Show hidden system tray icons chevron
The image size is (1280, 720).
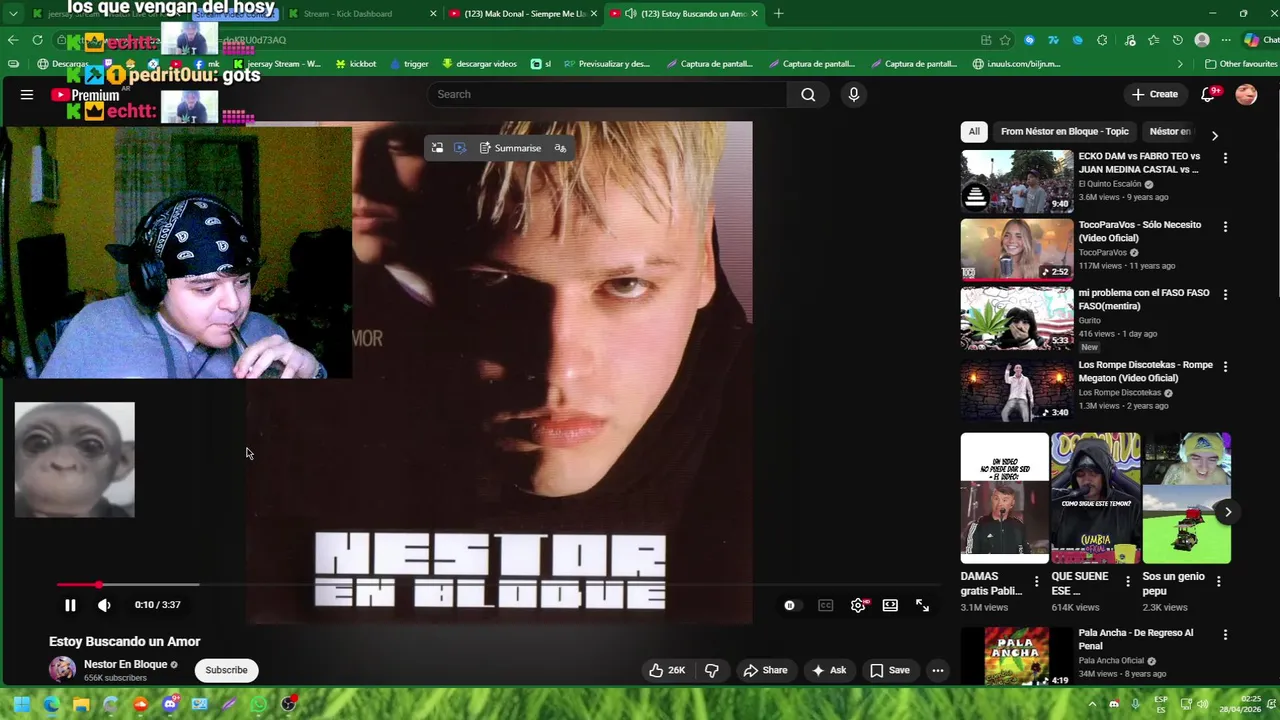[1092, 704]
